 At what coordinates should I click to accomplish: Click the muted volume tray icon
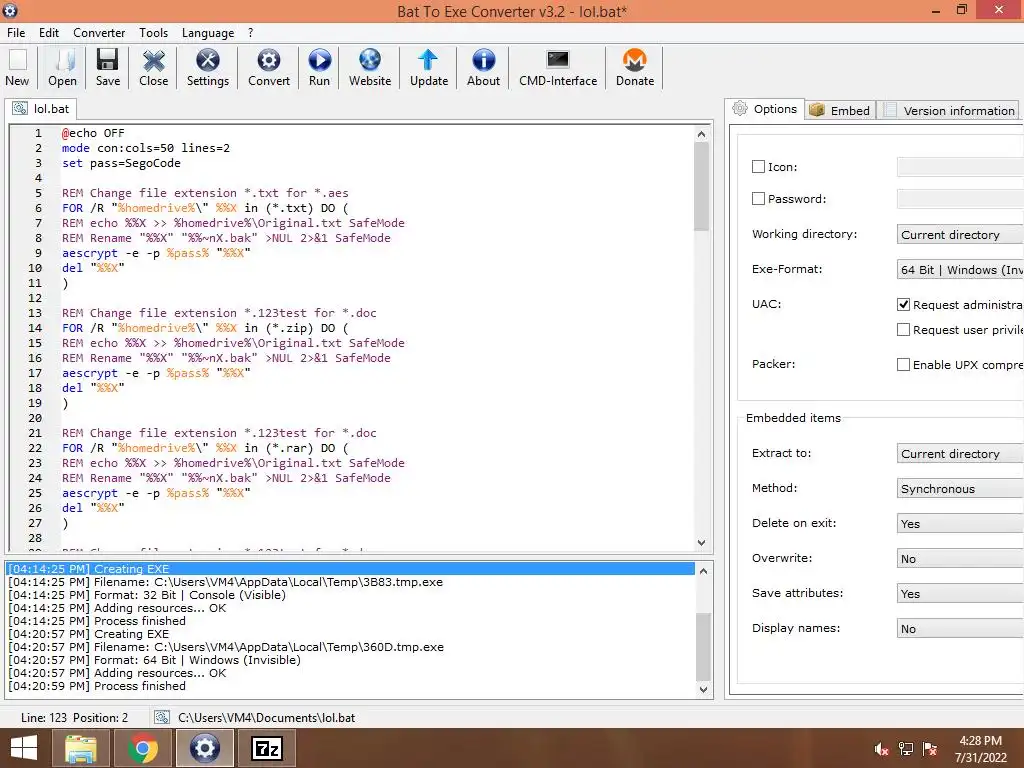click(882, 749)
